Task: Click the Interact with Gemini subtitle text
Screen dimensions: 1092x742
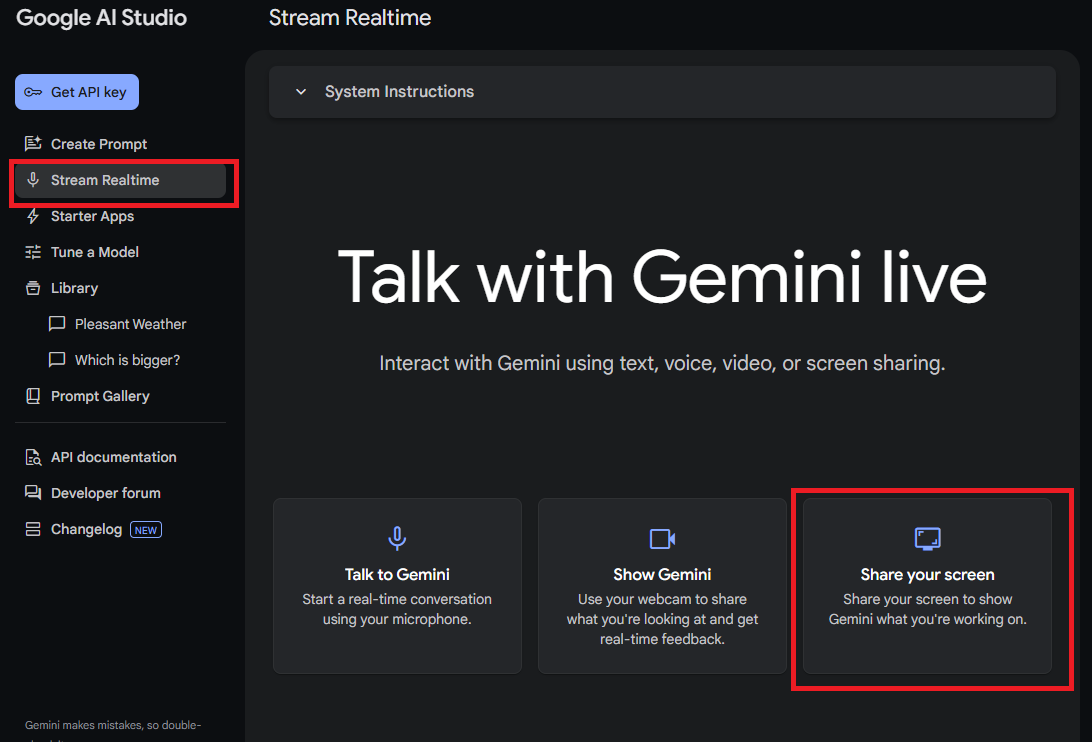Action: pyautogui.click(x=662, y=363)
